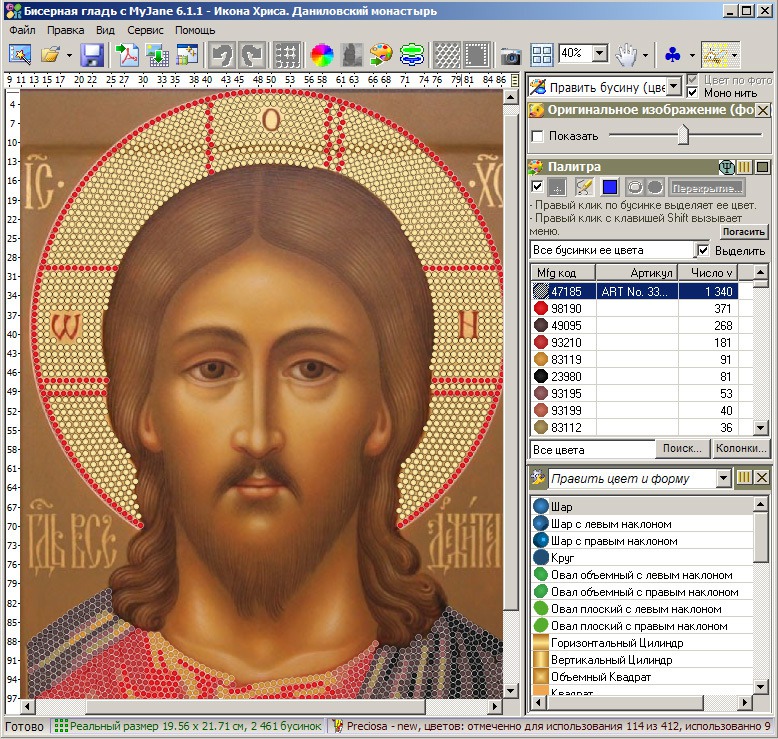This screenshot has width=778, height=739.
Task: Click the Save floppy disk icon
Action: tap(92, 54)
